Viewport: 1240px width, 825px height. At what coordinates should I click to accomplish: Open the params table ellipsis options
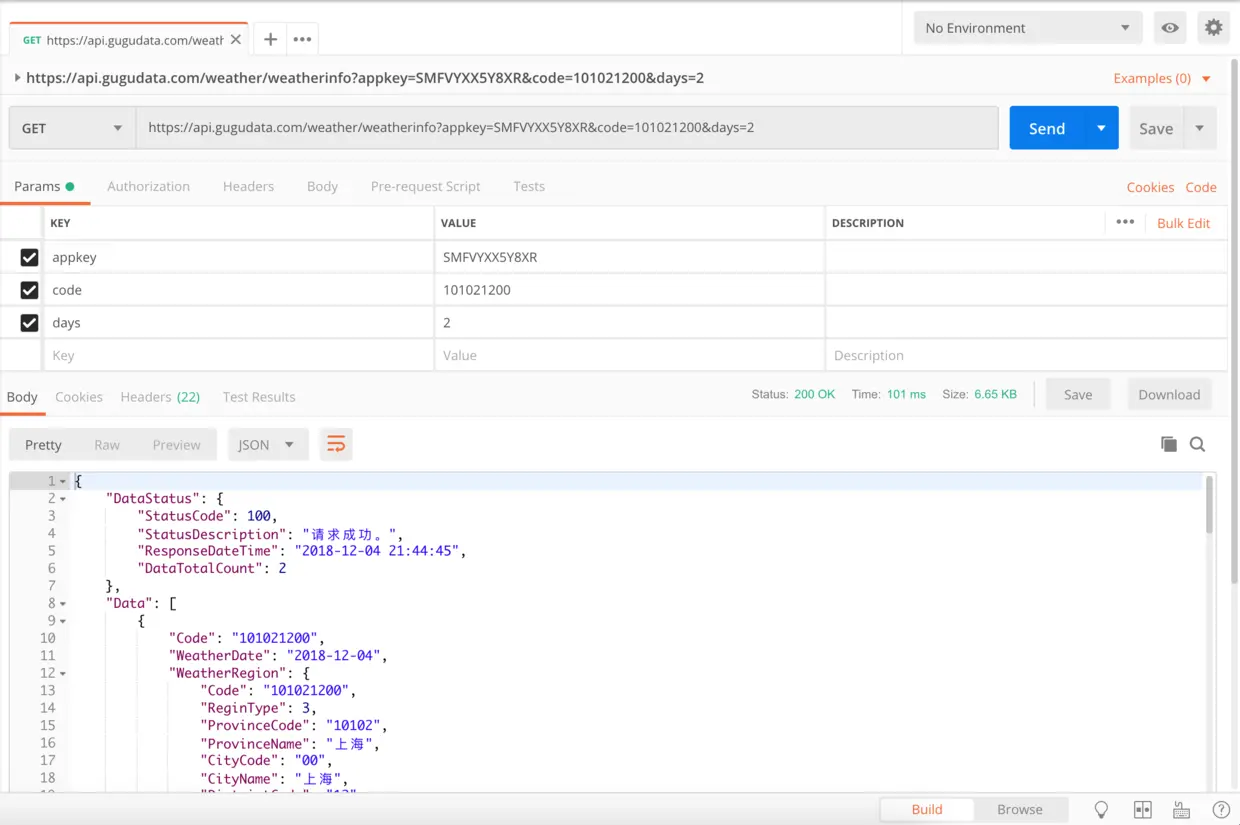(x=1125, y=222)
